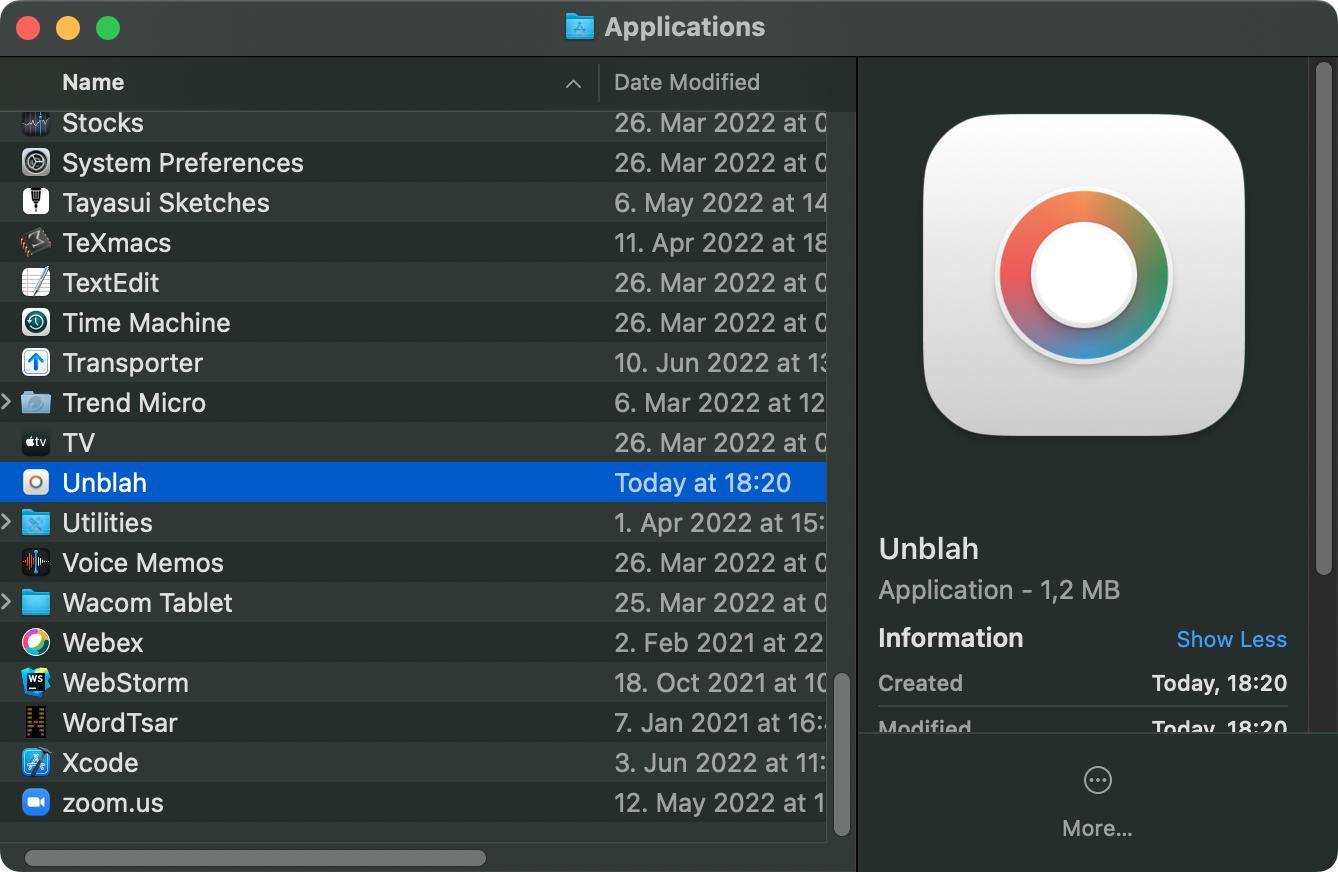Select the Utilities row name
The width and height of the screenshot is (1338, 872).
108,523
